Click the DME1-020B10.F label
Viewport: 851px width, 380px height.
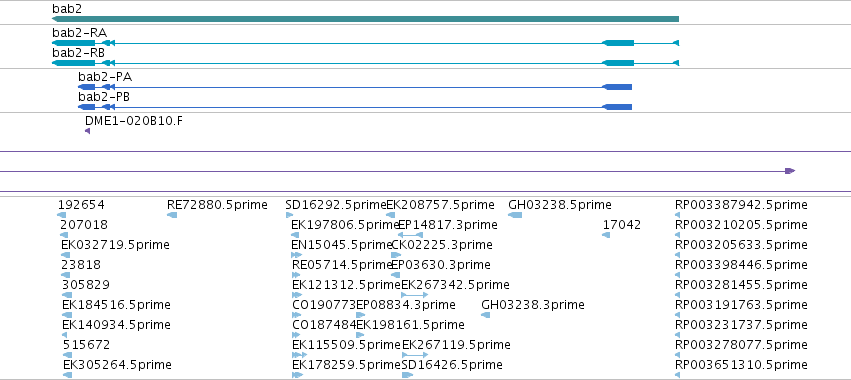coord(134,121)
